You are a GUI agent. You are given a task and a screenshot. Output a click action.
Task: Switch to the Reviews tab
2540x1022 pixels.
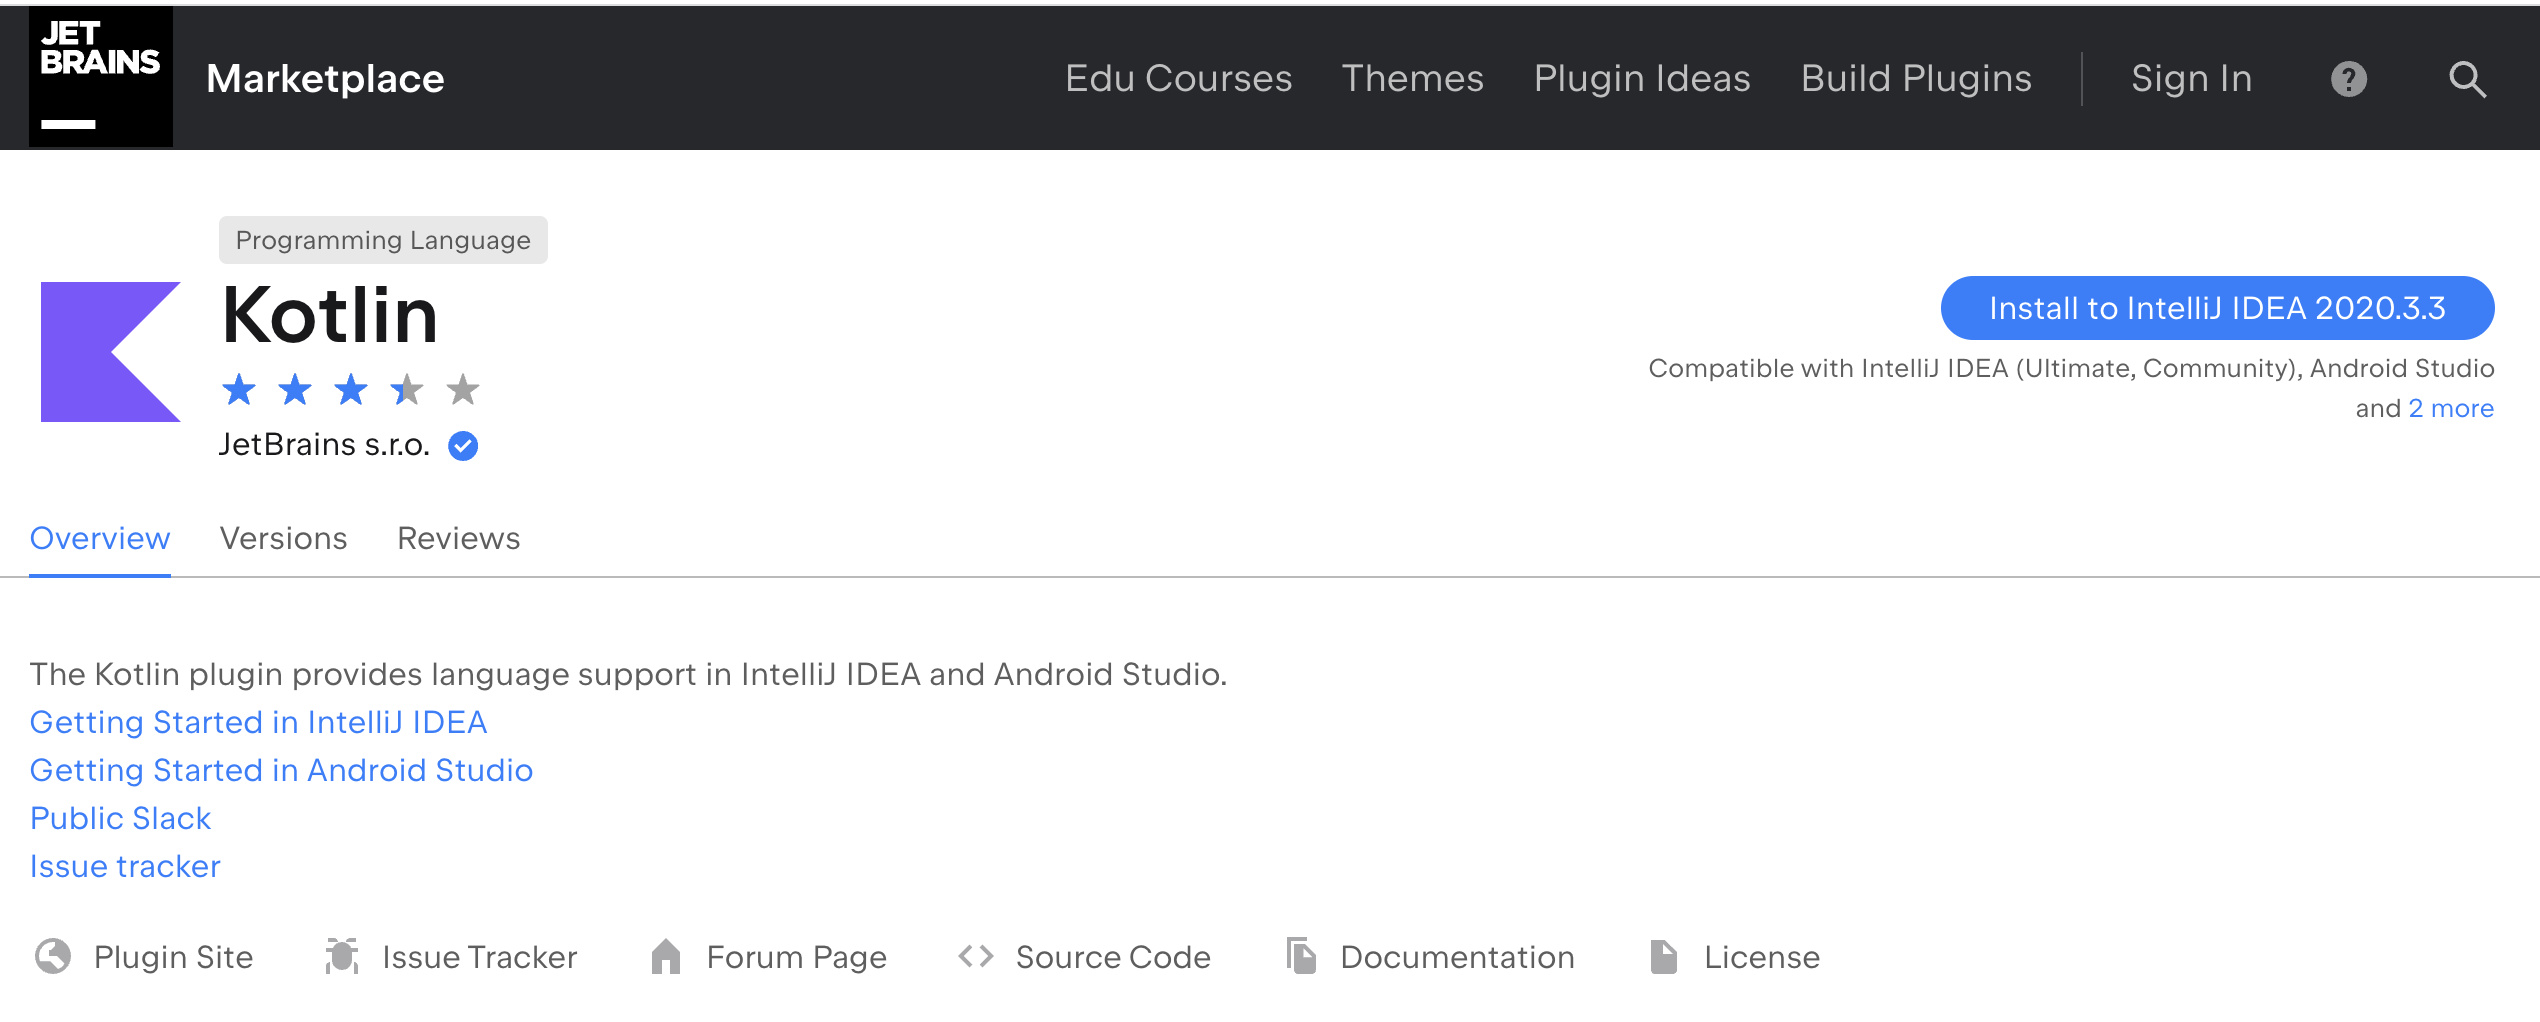(458, 538)
